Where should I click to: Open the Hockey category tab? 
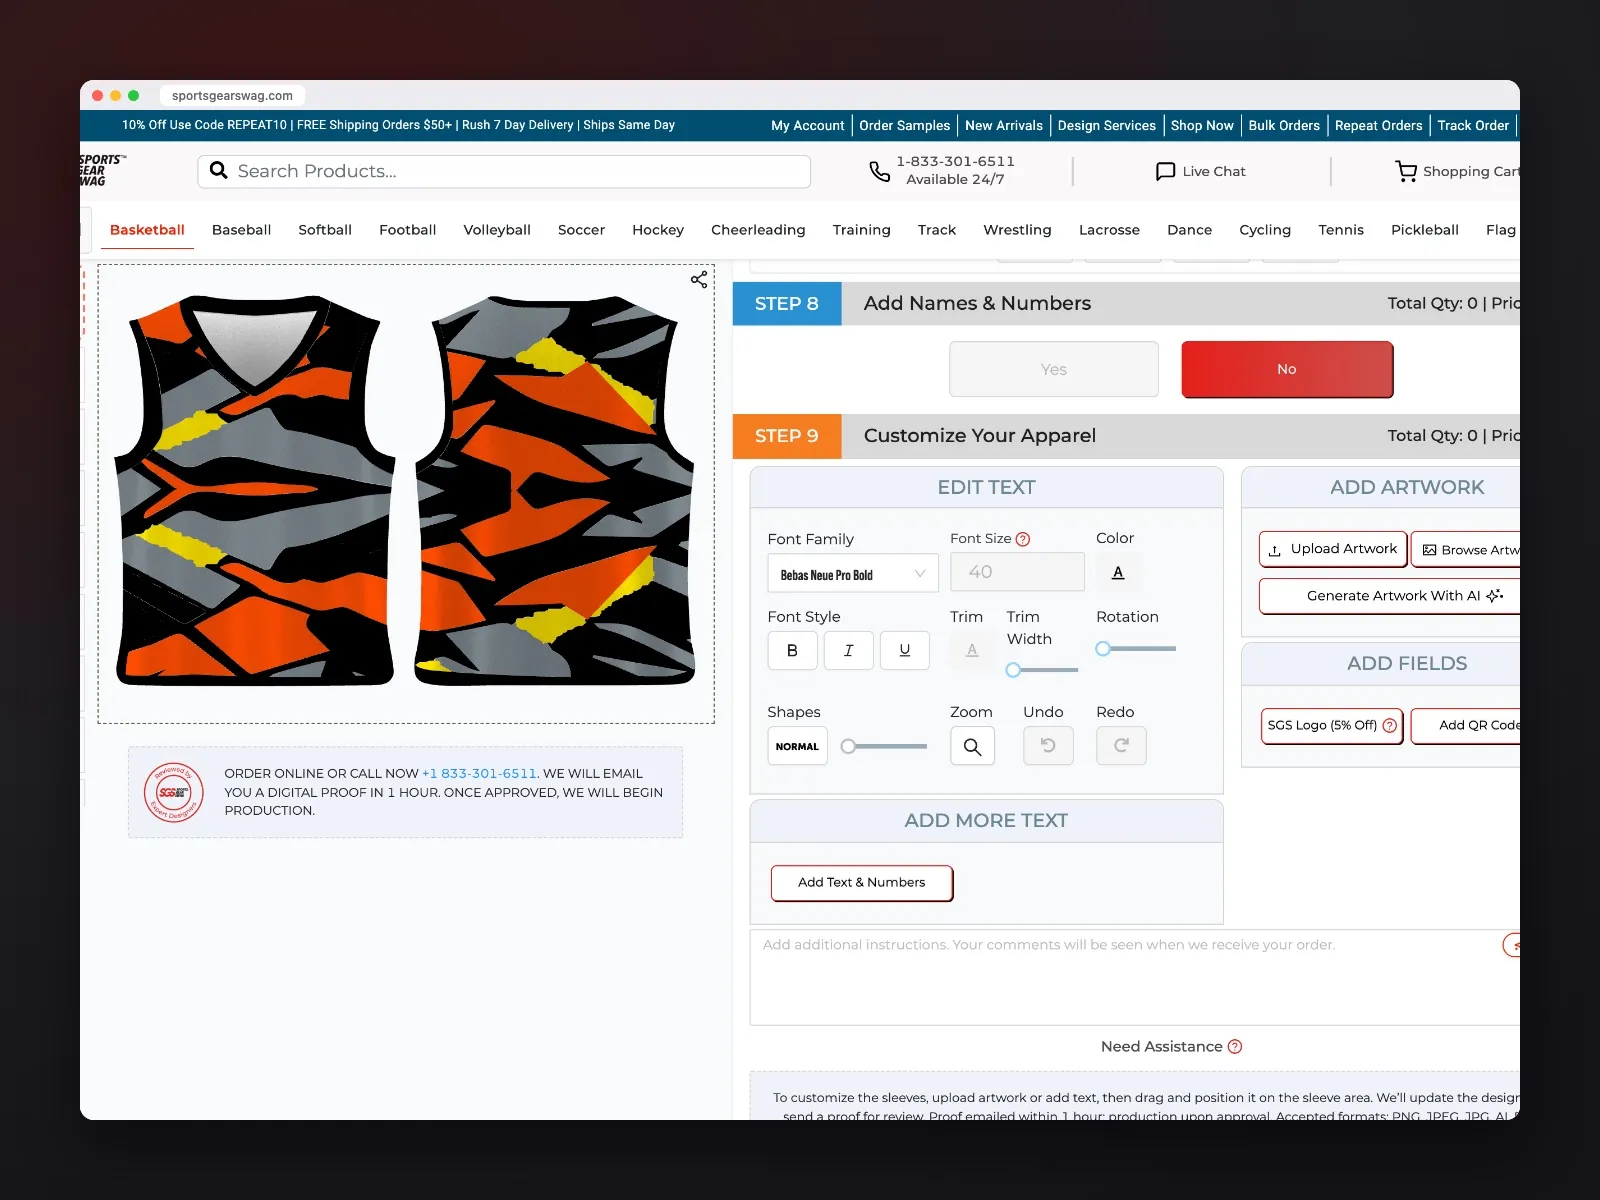tap(658, 230)
